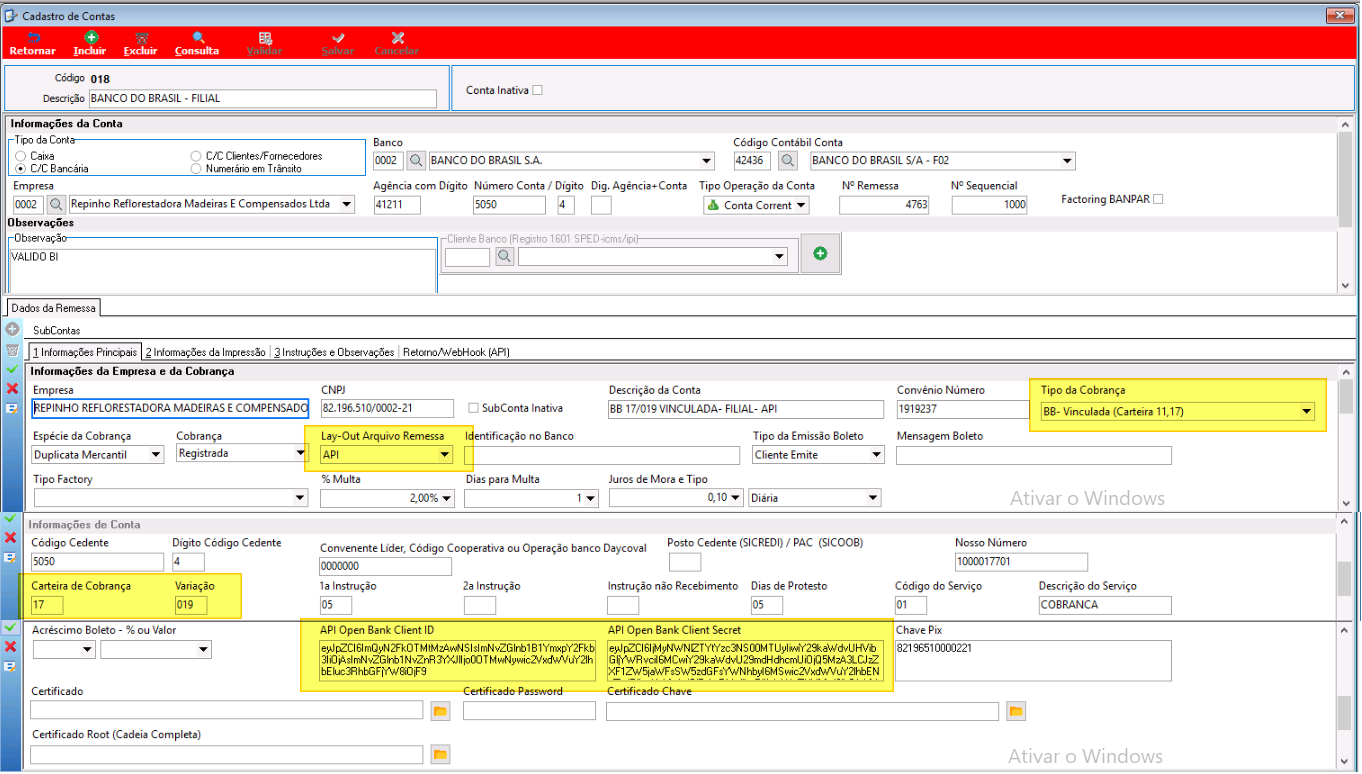Open bank lookup magnifier beside Banco code 0002
The width and height of the screenshot is (1362, 774).
click(x=415, y=161)
